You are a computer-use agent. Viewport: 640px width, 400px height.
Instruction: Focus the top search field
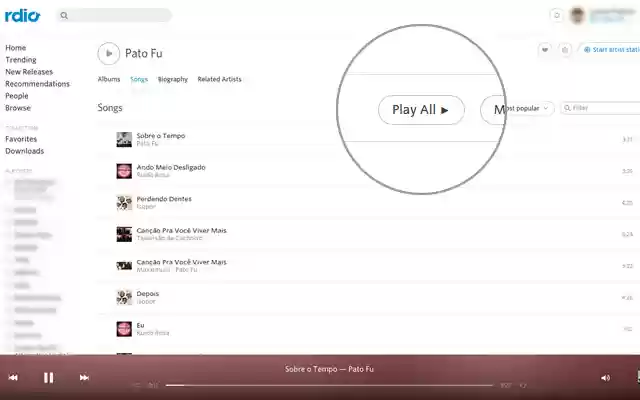point(114,16)
